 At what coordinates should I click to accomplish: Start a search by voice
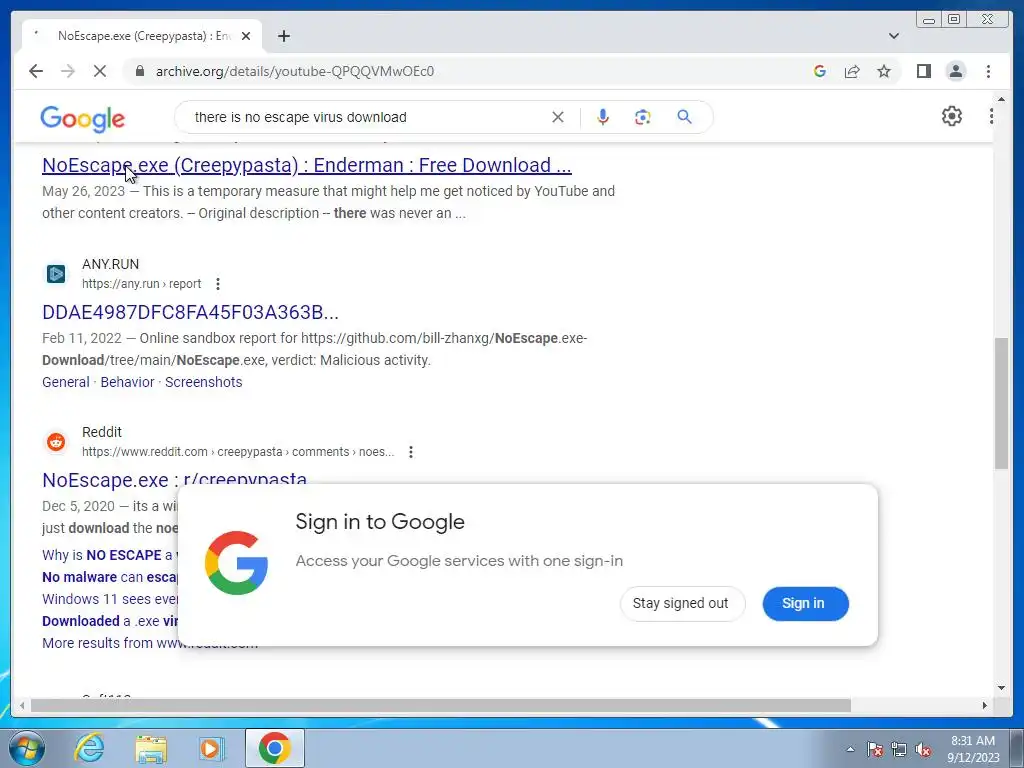tap(603, 117)
